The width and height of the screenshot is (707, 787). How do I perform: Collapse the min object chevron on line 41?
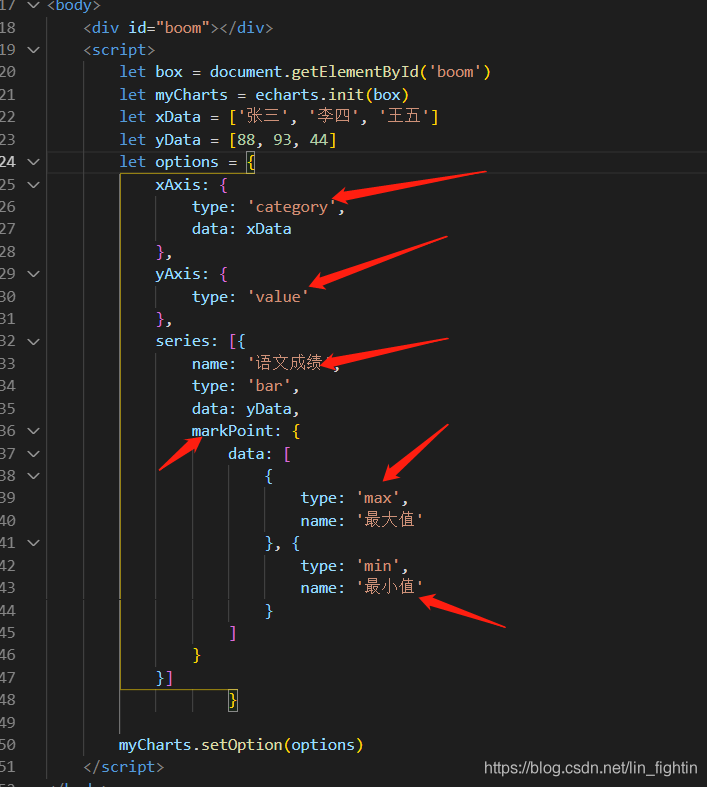[x=33, y=543]
